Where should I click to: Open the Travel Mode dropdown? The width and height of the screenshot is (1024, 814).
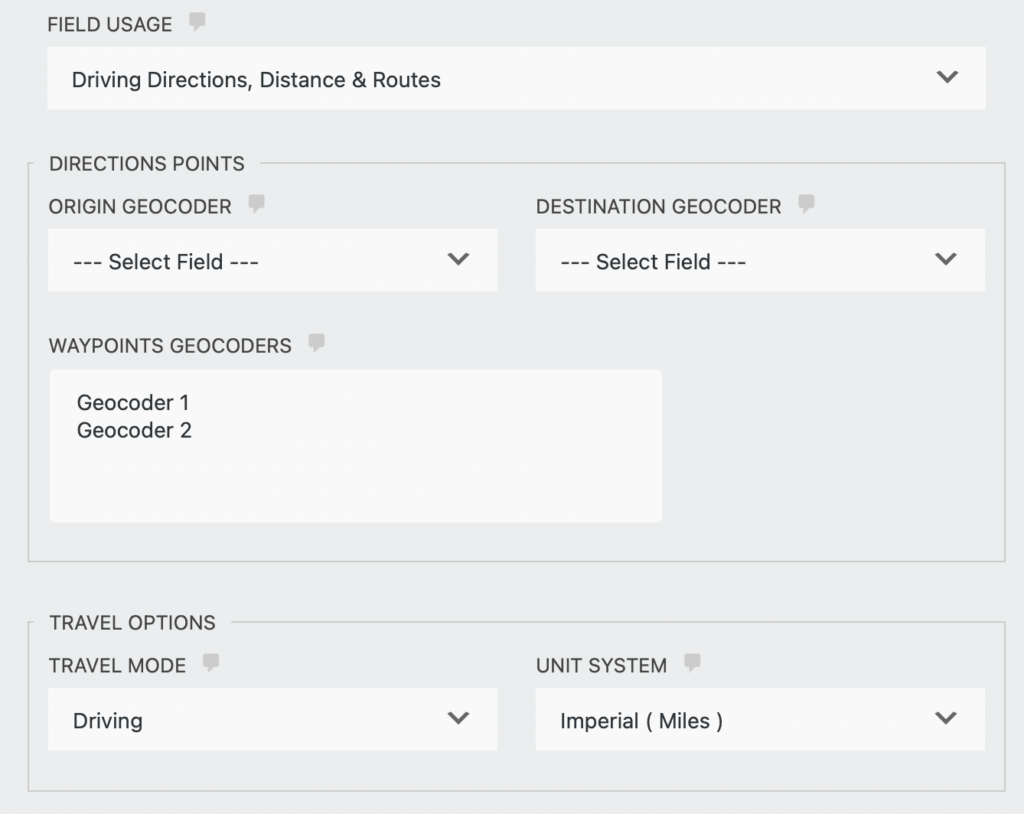click(x=272, y=719)
